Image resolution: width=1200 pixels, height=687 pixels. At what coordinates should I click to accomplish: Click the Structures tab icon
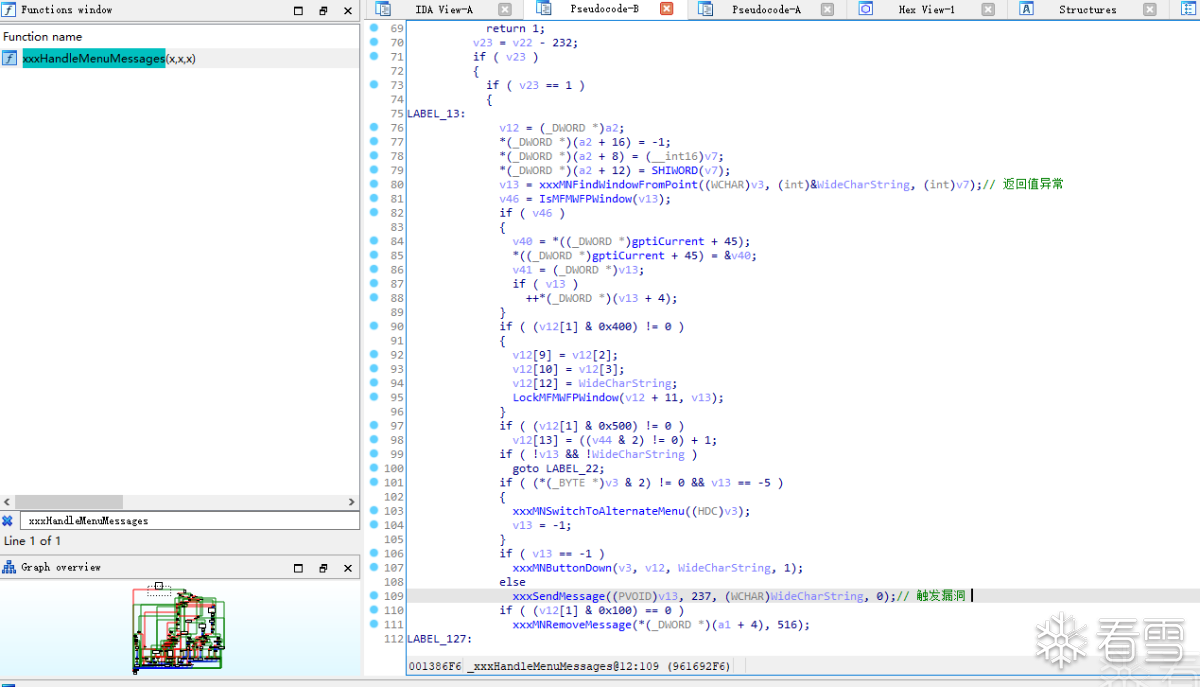click(1027, 9)
